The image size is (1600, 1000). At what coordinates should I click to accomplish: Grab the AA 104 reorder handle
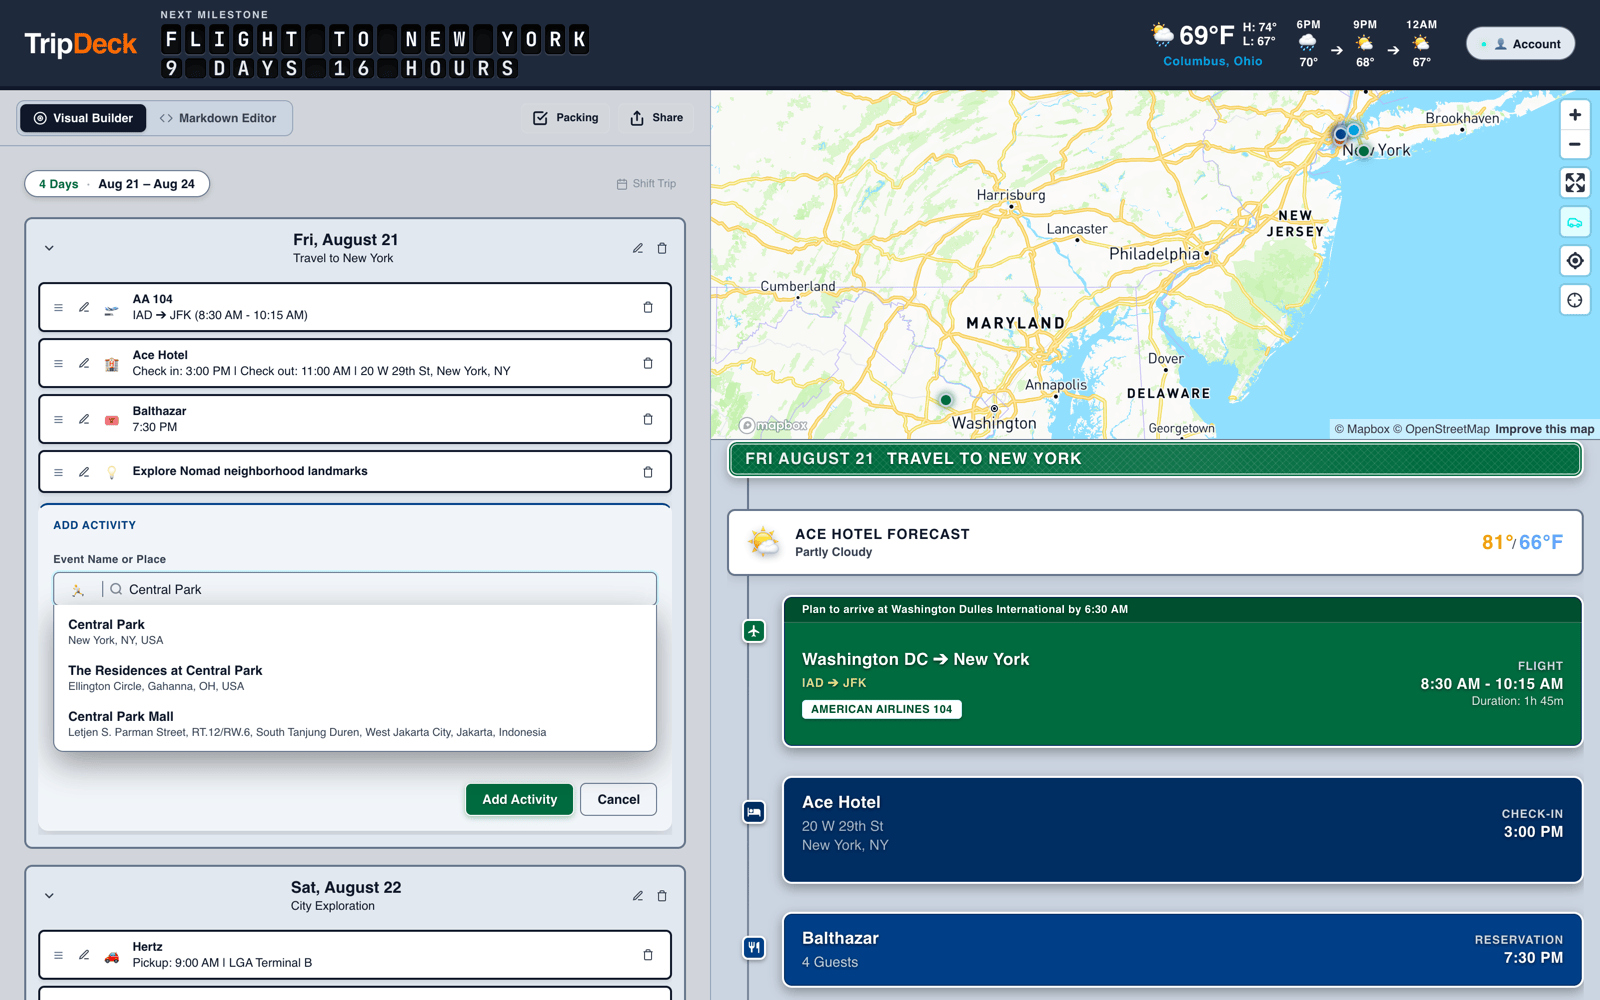pyautogui.click(x=58, y=307)
